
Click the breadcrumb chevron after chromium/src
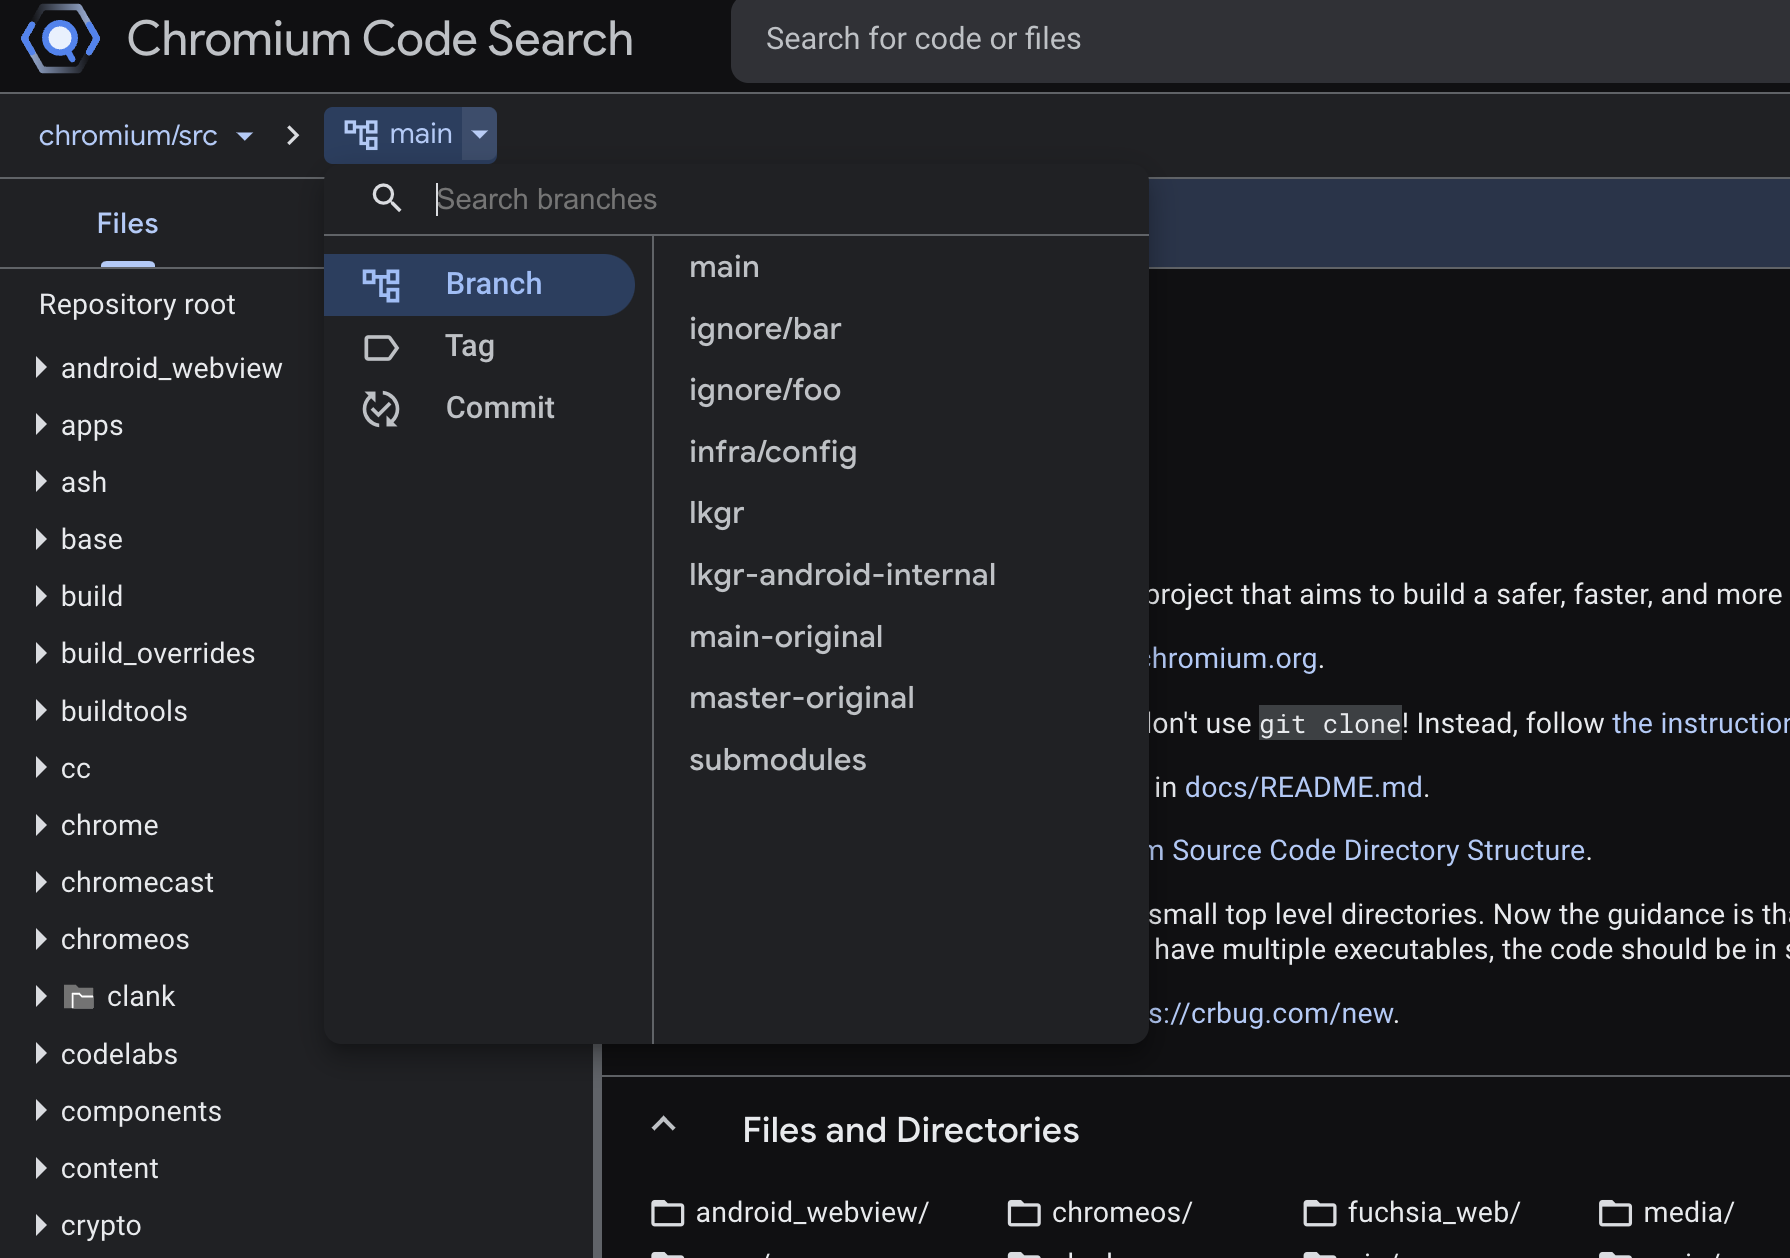click(293, 135)
